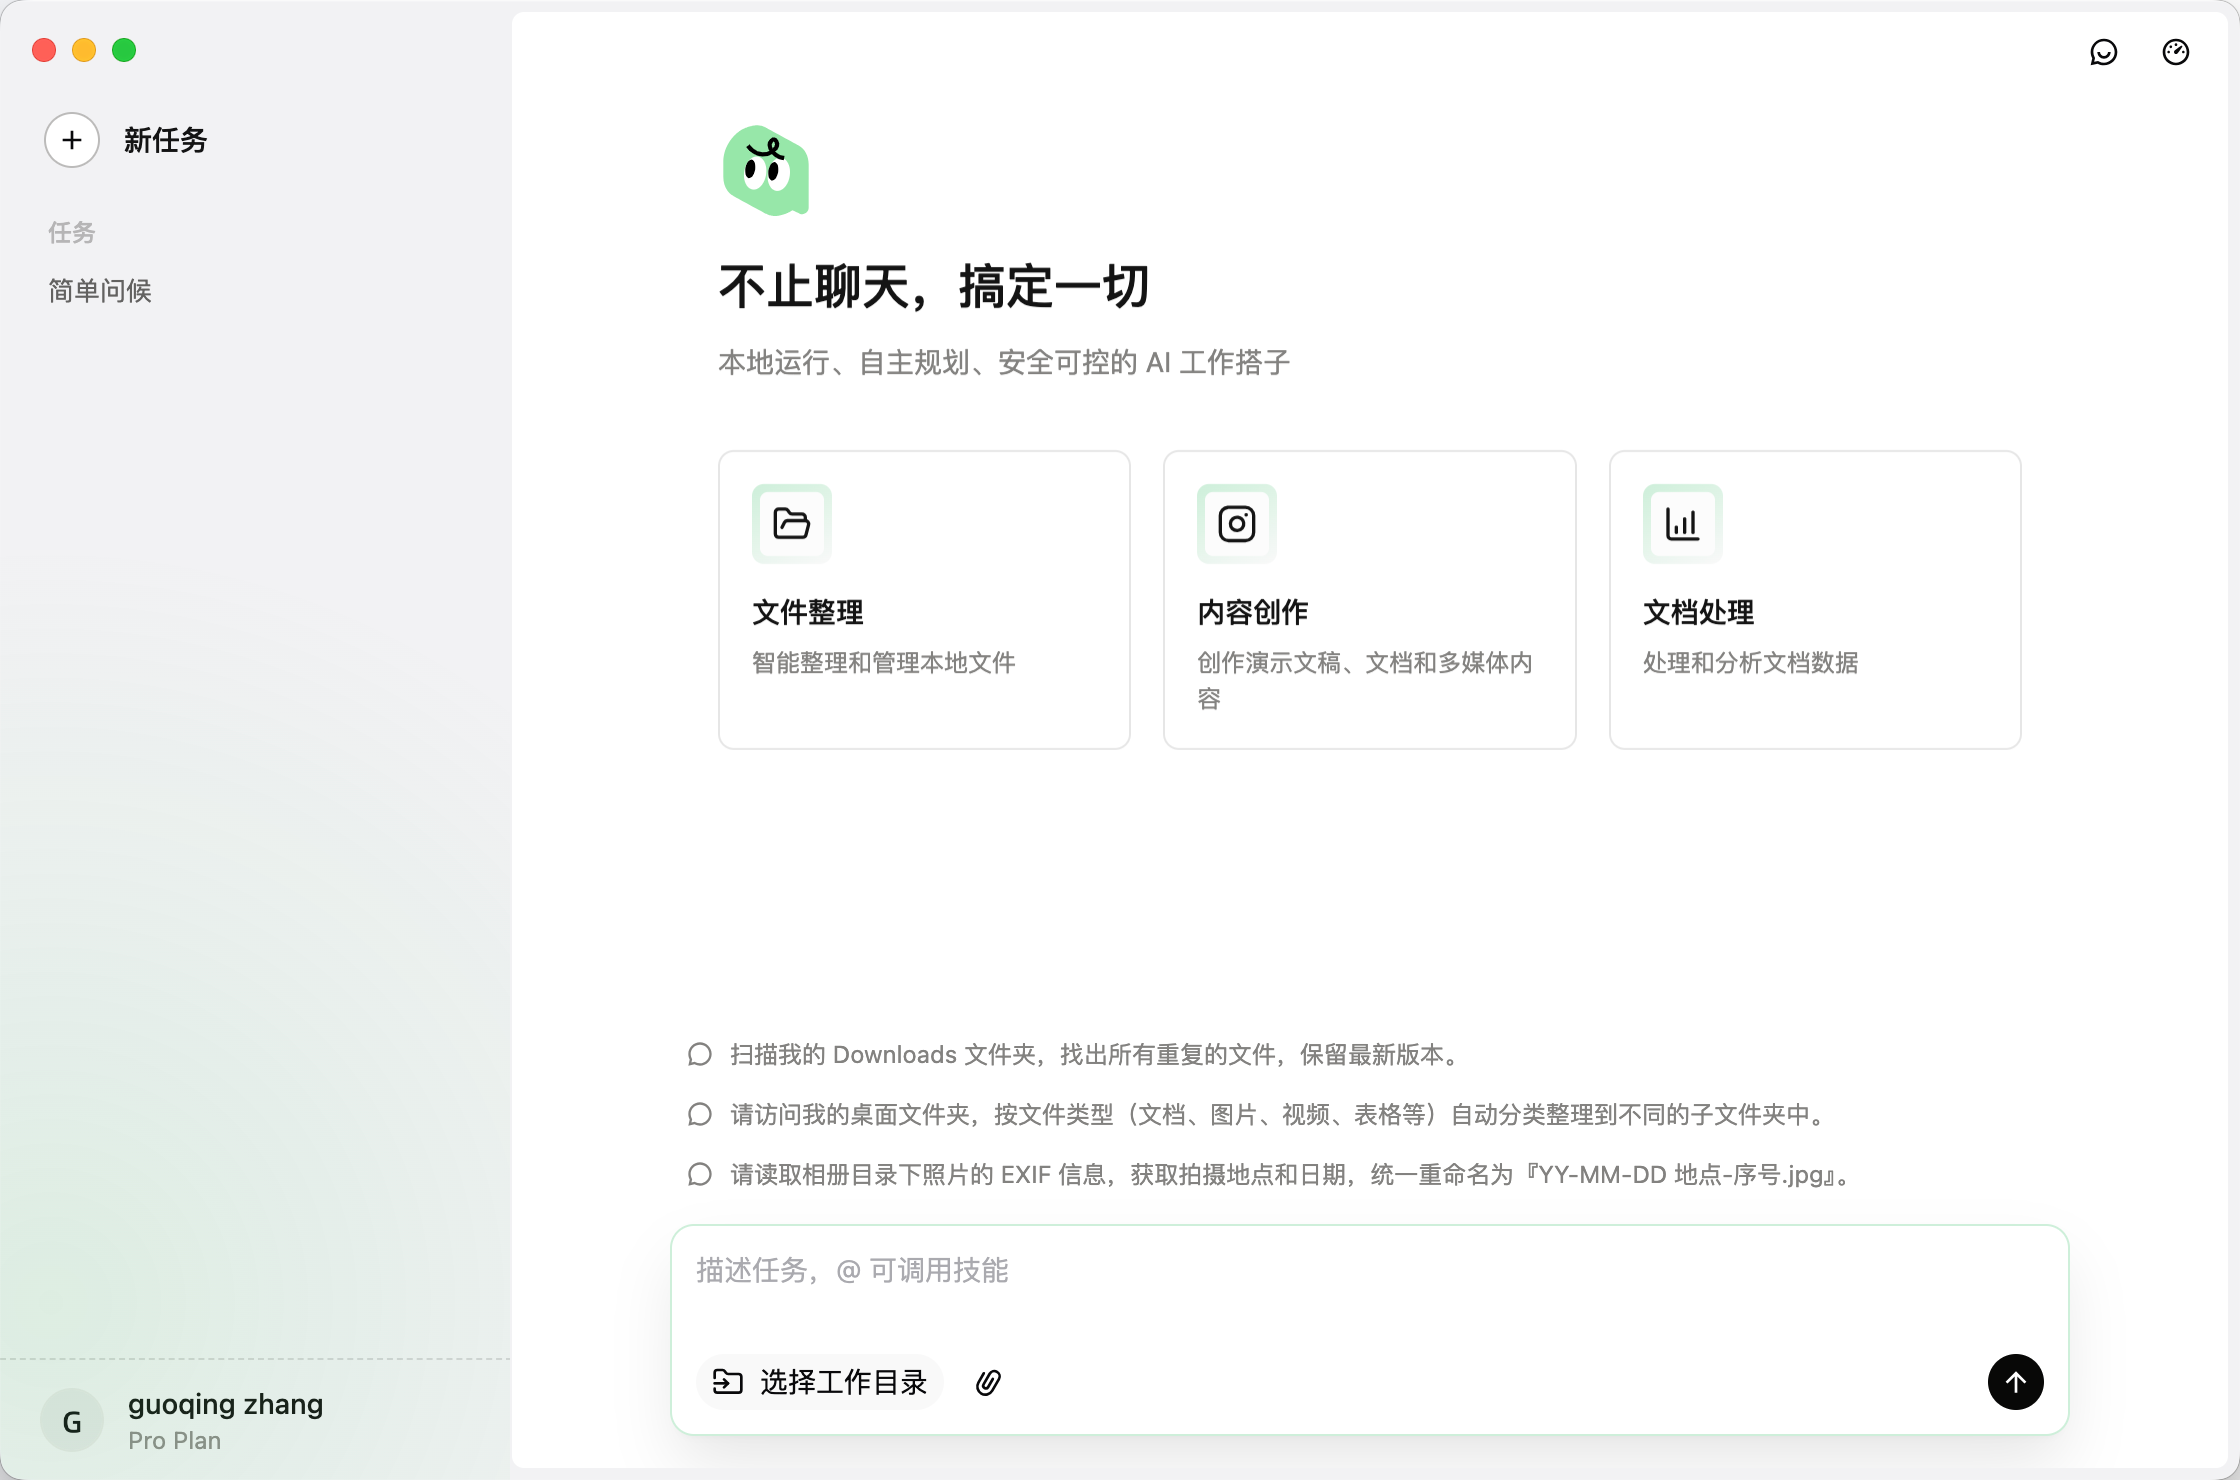Click the paperclip attachment icon
2240x1480 pixels.
tap(986, 1382)
